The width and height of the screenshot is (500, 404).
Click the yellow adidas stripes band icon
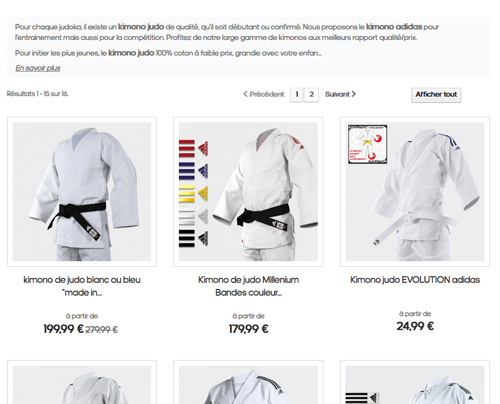pos(194,193)
